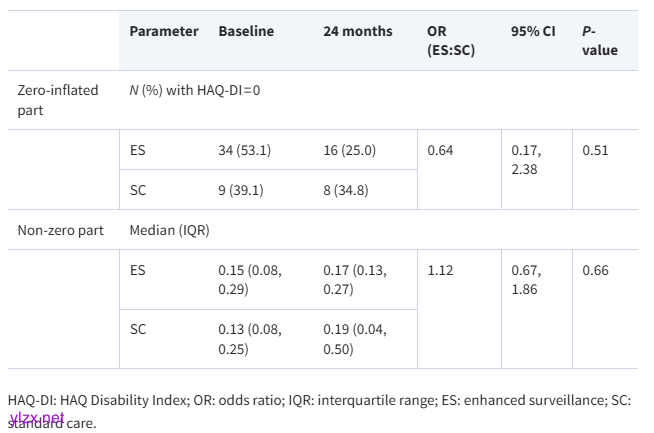The width and height of the screenshot is (654, 433).
Task: Select the "Median (IQR)" cell
Action: pyautogui.click(x=170, y=230)
